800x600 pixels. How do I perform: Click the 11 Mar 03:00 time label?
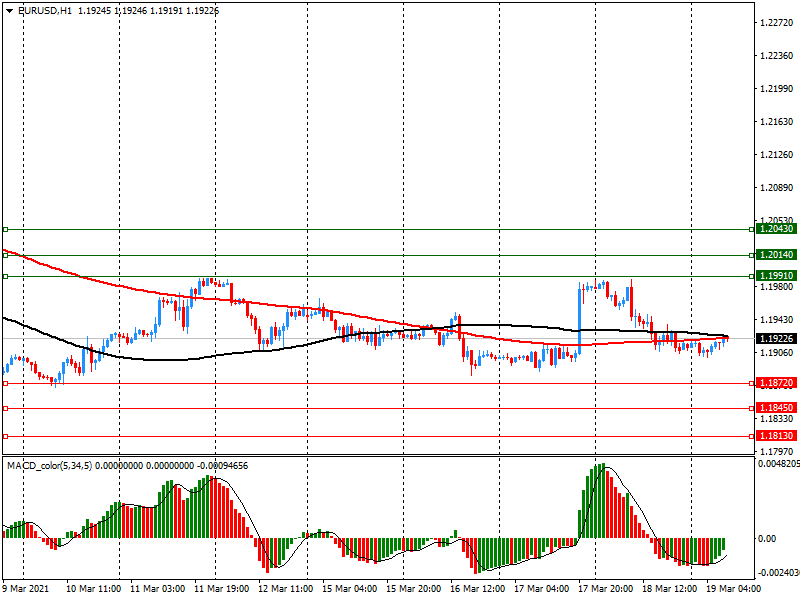(158, 588)
